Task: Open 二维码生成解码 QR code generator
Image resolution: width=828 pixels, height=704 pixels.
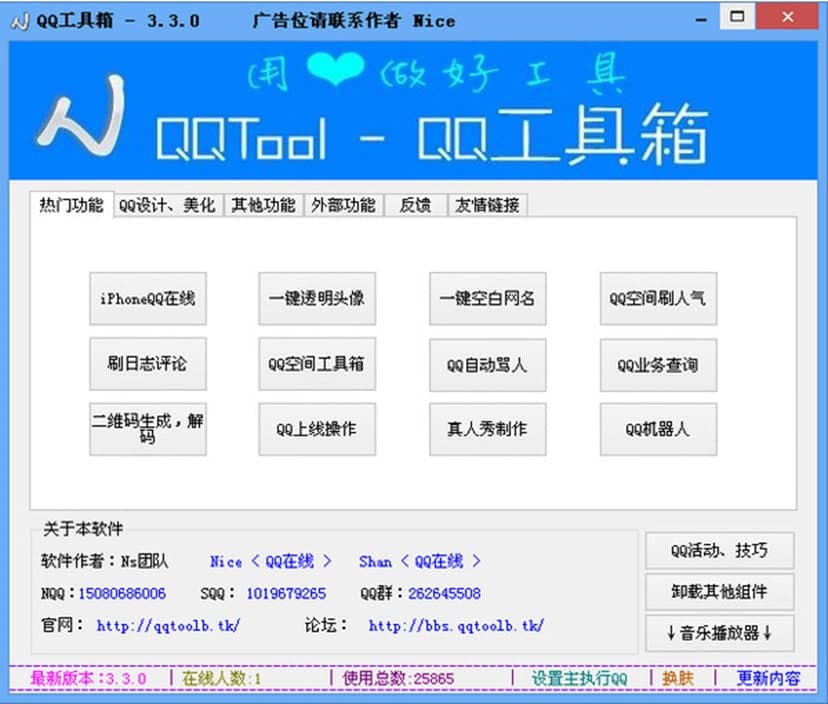Action: pyautogui.click(x=147, y=428)
